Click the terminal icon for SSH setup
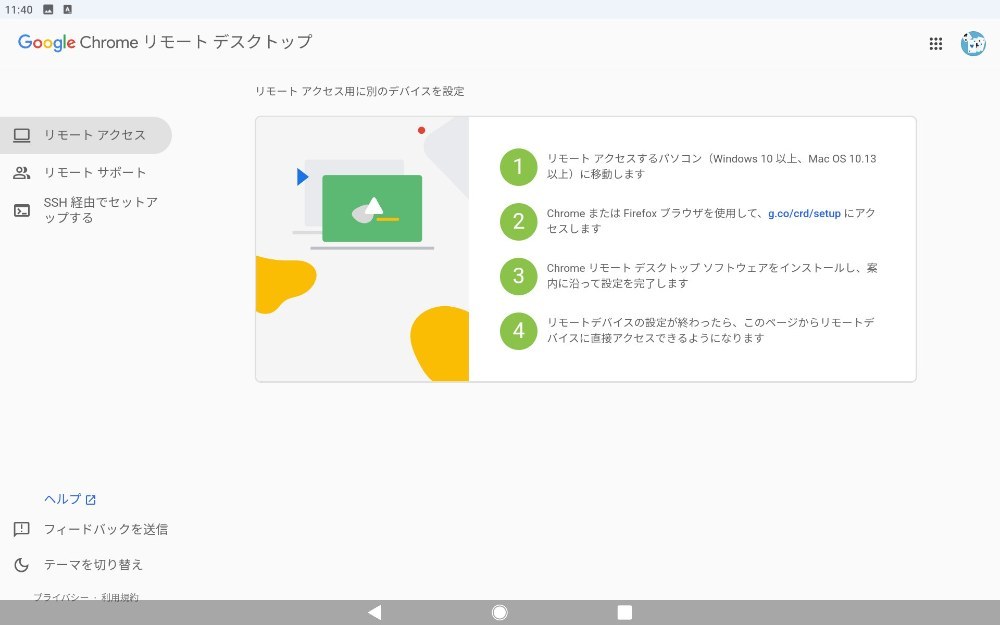Viewport: 1000px width, 625px height. (x=22, y=210)
